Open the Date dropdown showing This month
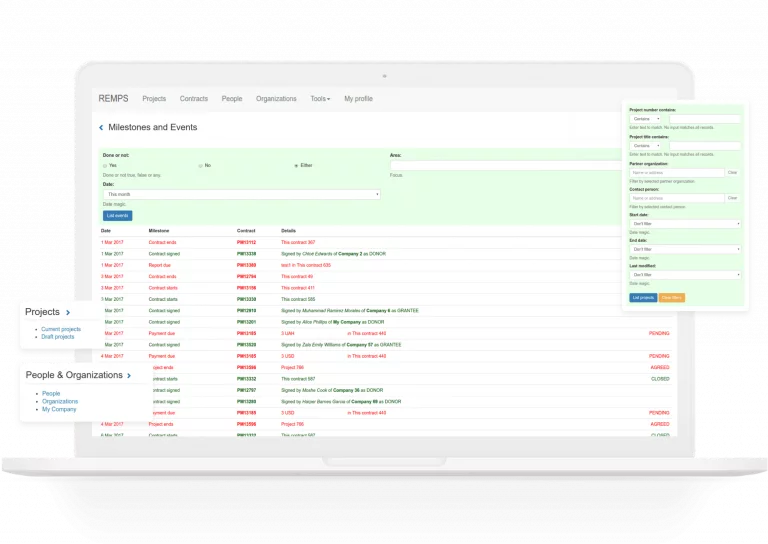The height and width of the screenshot is (544, 768). pyautogui.click(x=241, y=194)
